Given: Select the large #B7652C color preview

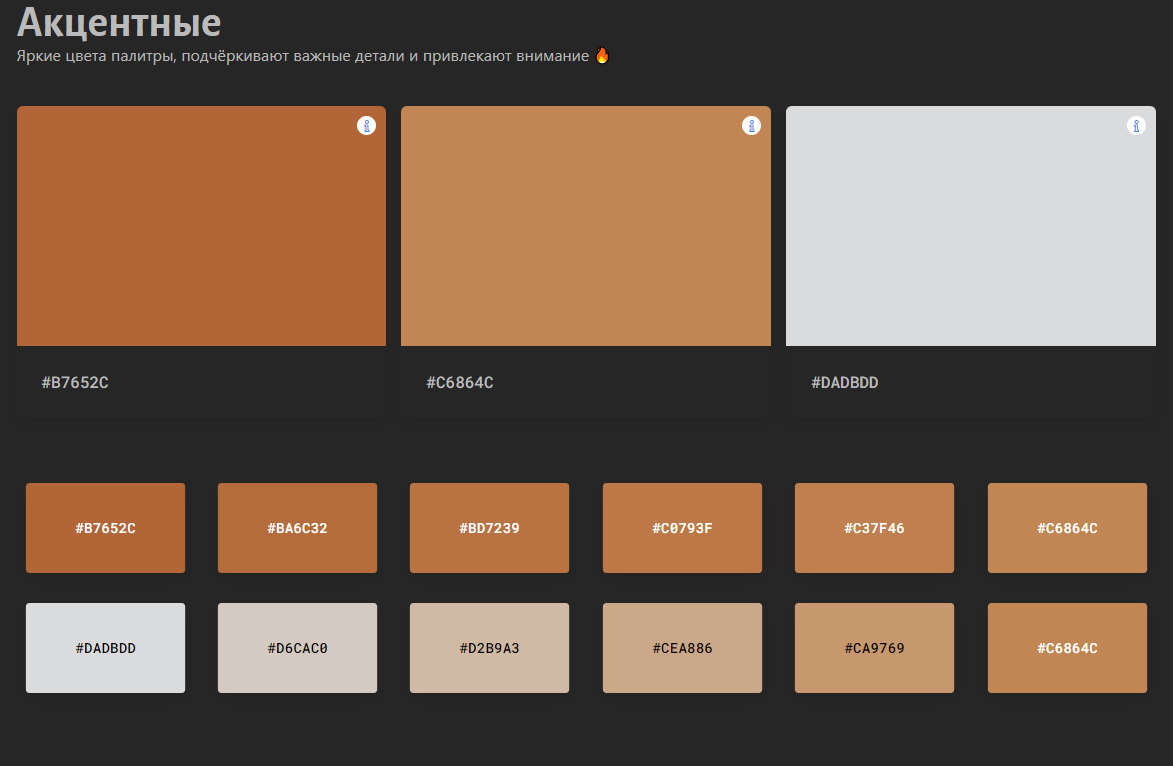Looking at the screenshot, I should (201, 226).
